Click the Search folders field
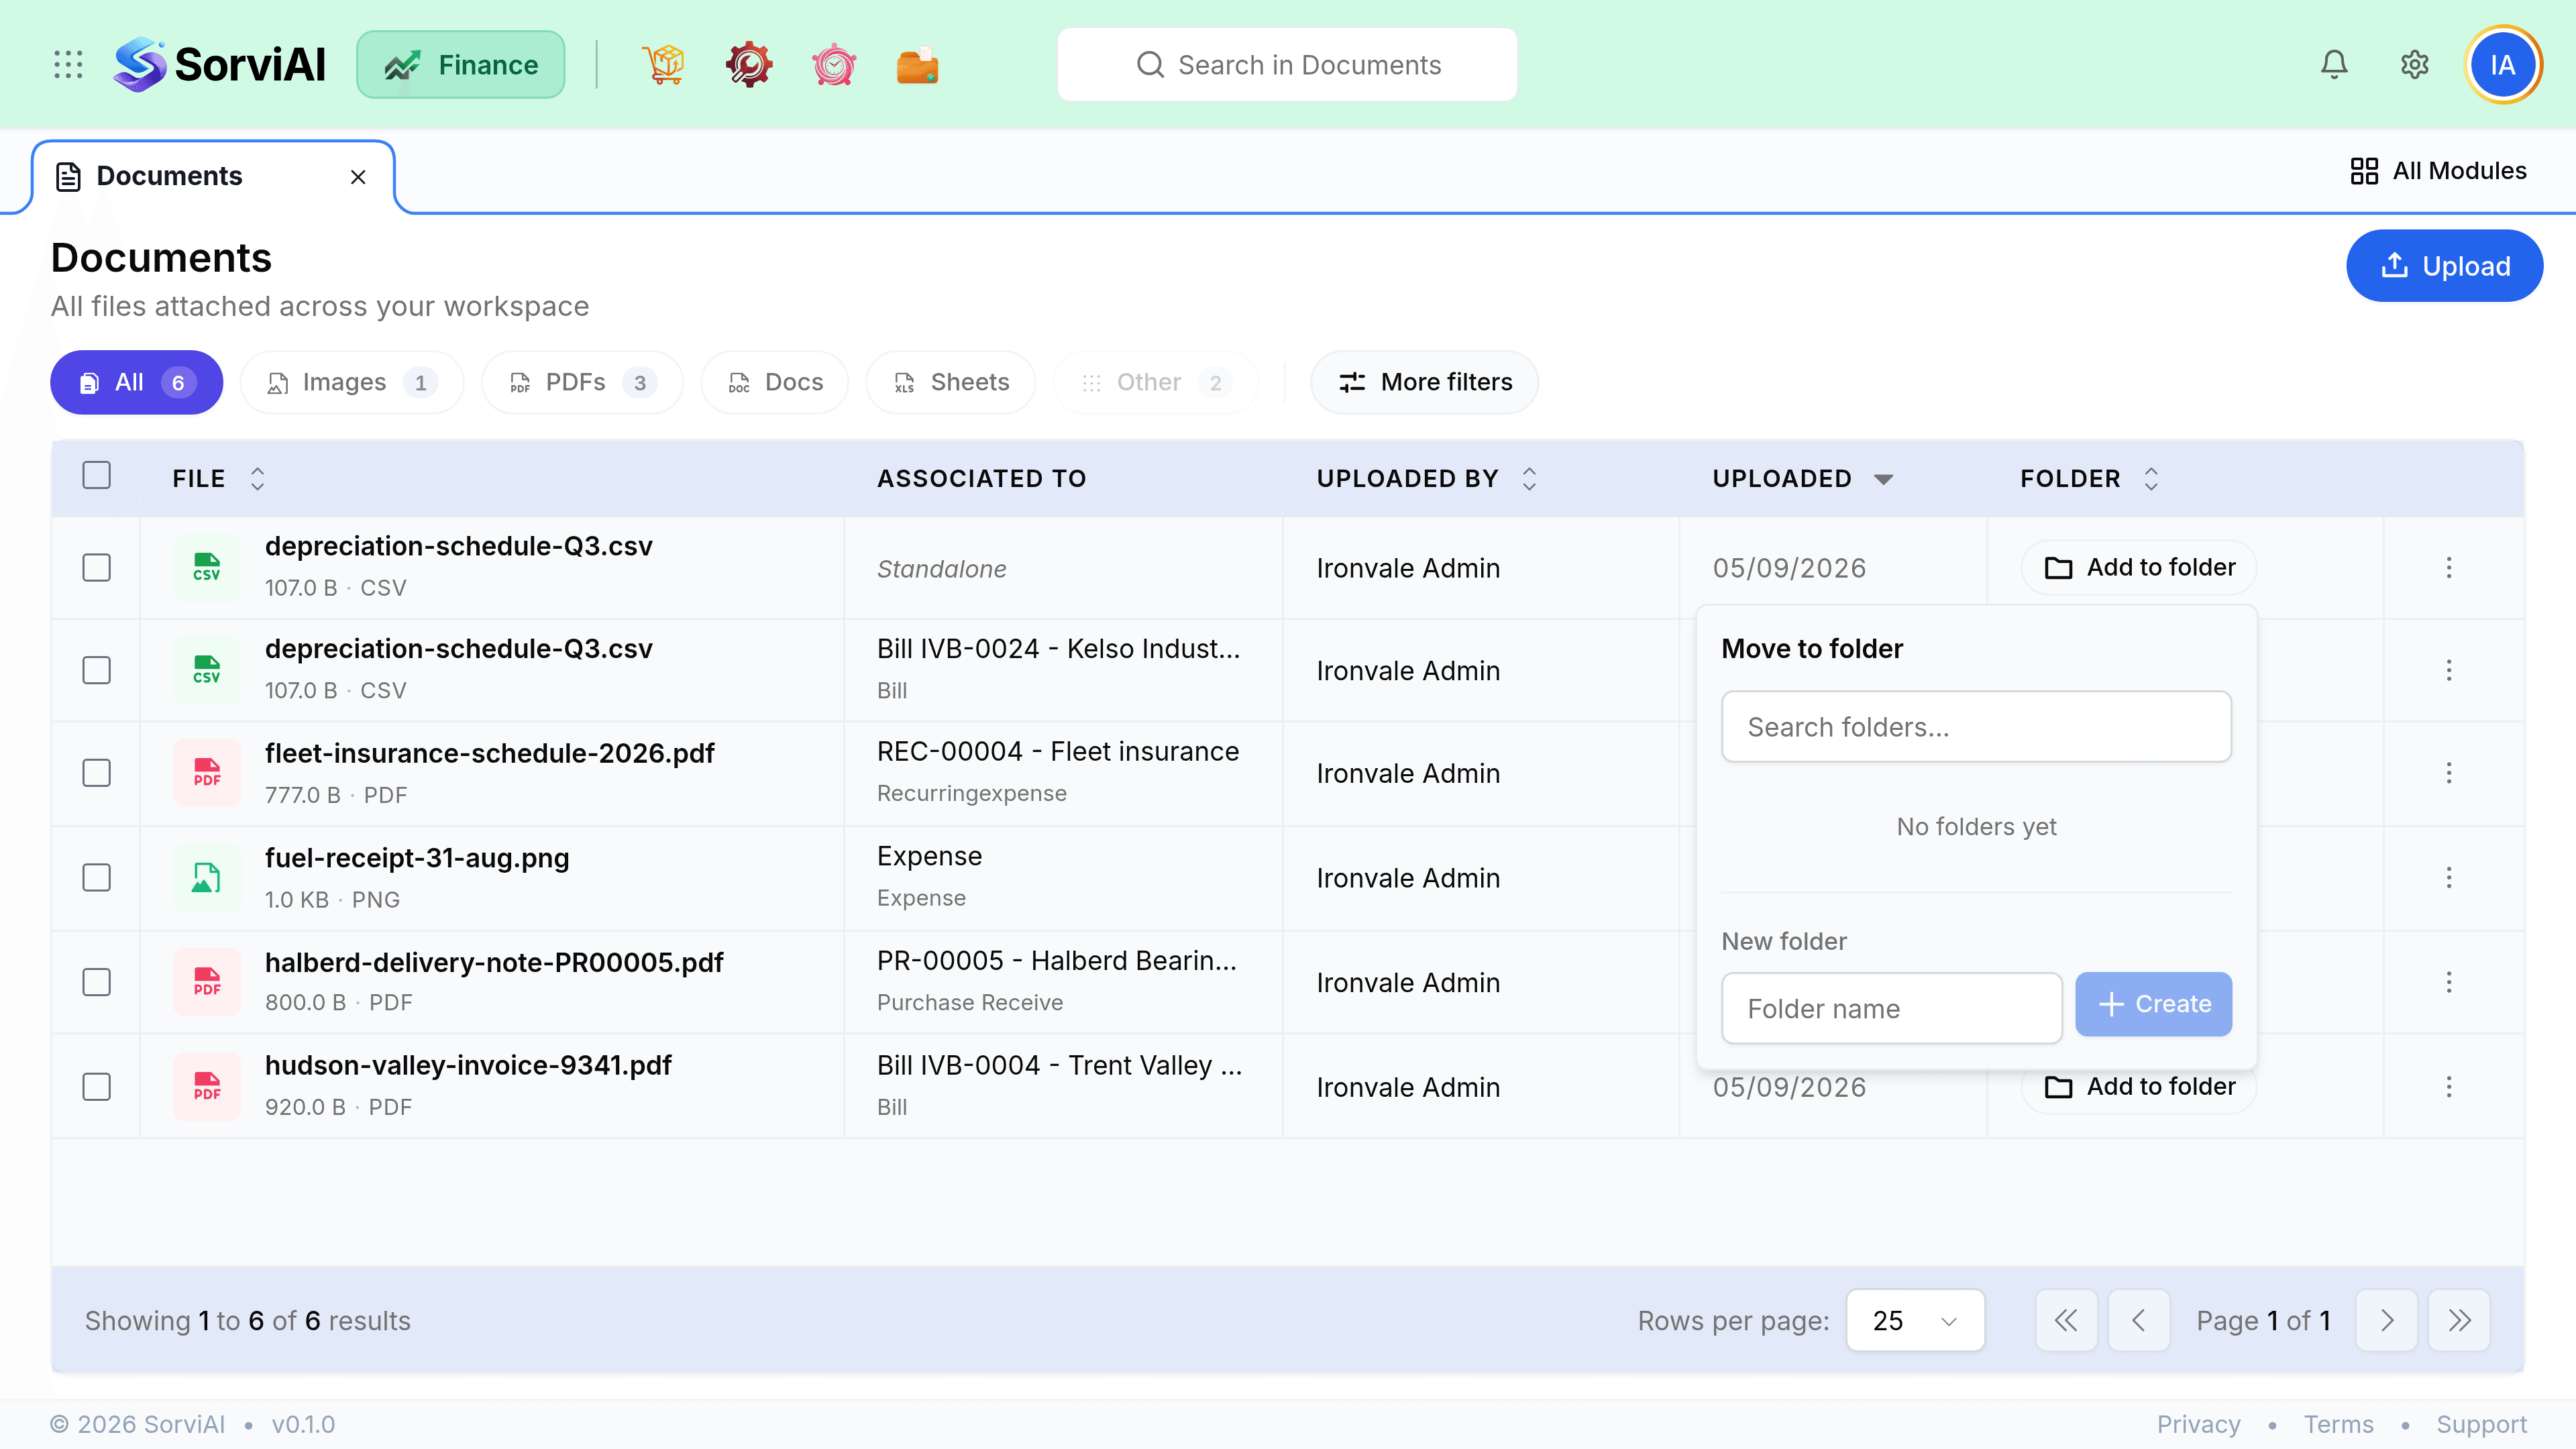This screenshot has width=2576, height=1449. pyautogui.click(x=1976, y=727)
